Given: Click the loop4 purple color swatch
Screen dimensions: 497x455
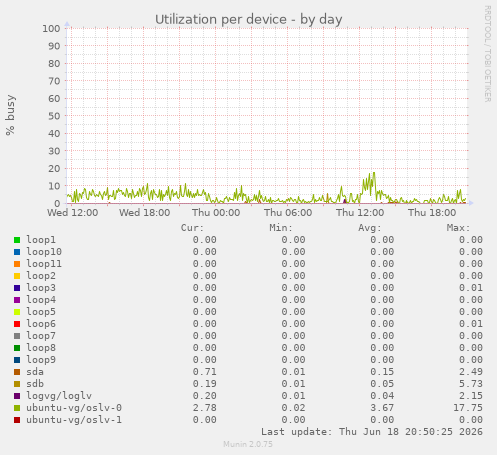Looking at the screenshot, I should pyautogui.click(x=17, y=300).
